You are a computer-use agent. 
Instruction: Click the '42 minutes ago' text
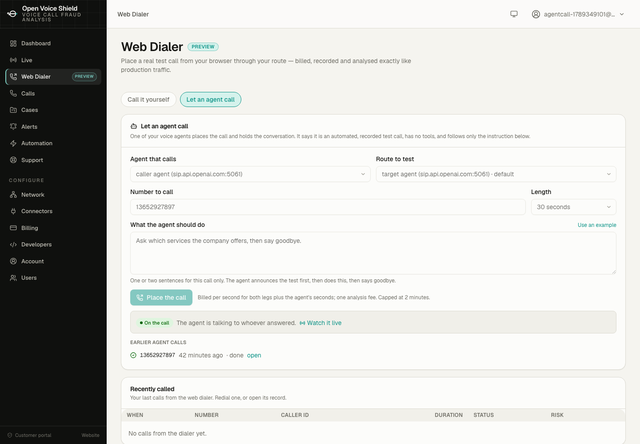201,355
